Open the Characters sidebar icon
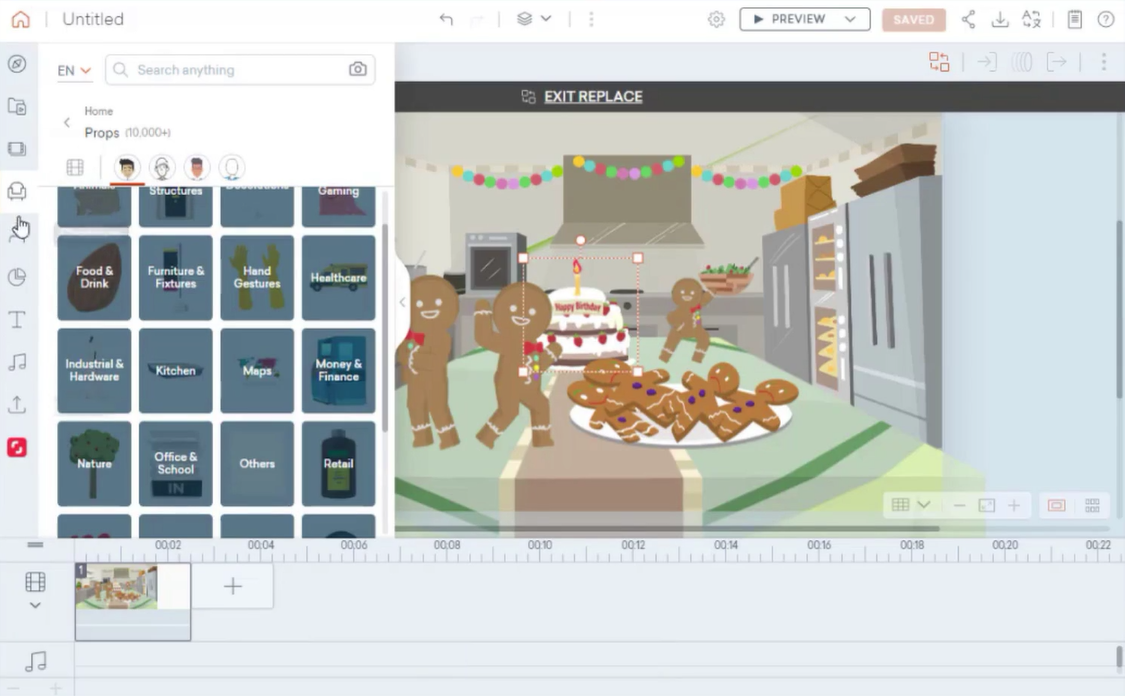Viewport: 1125px width, 696px height. coord(17,233)
